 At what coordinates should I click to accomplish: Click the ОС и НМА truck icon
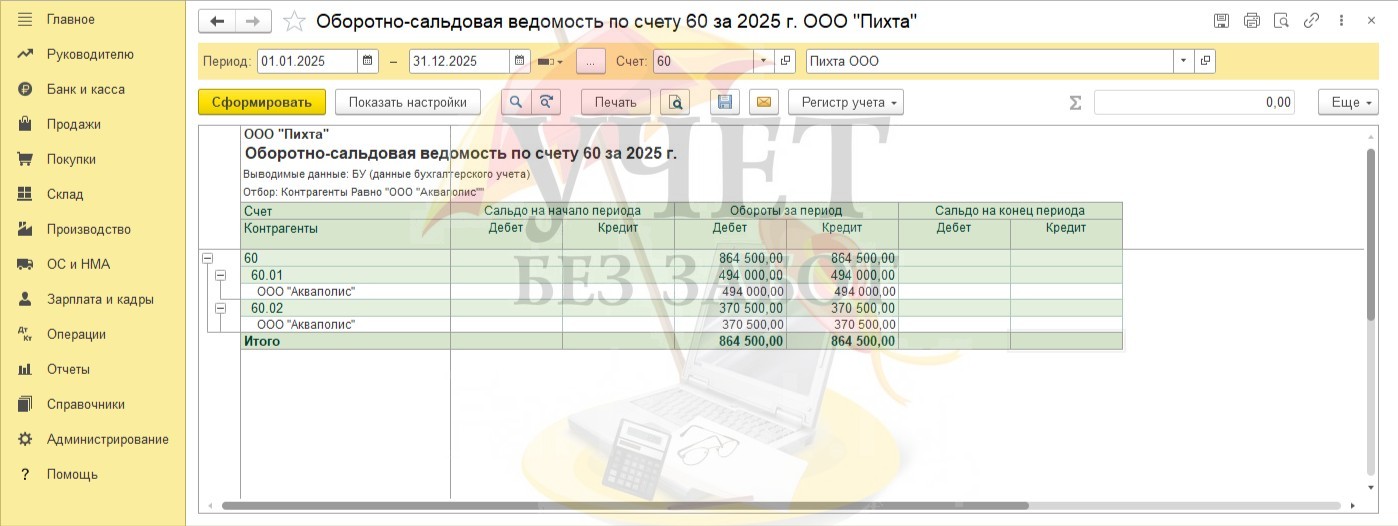[25, 264]
